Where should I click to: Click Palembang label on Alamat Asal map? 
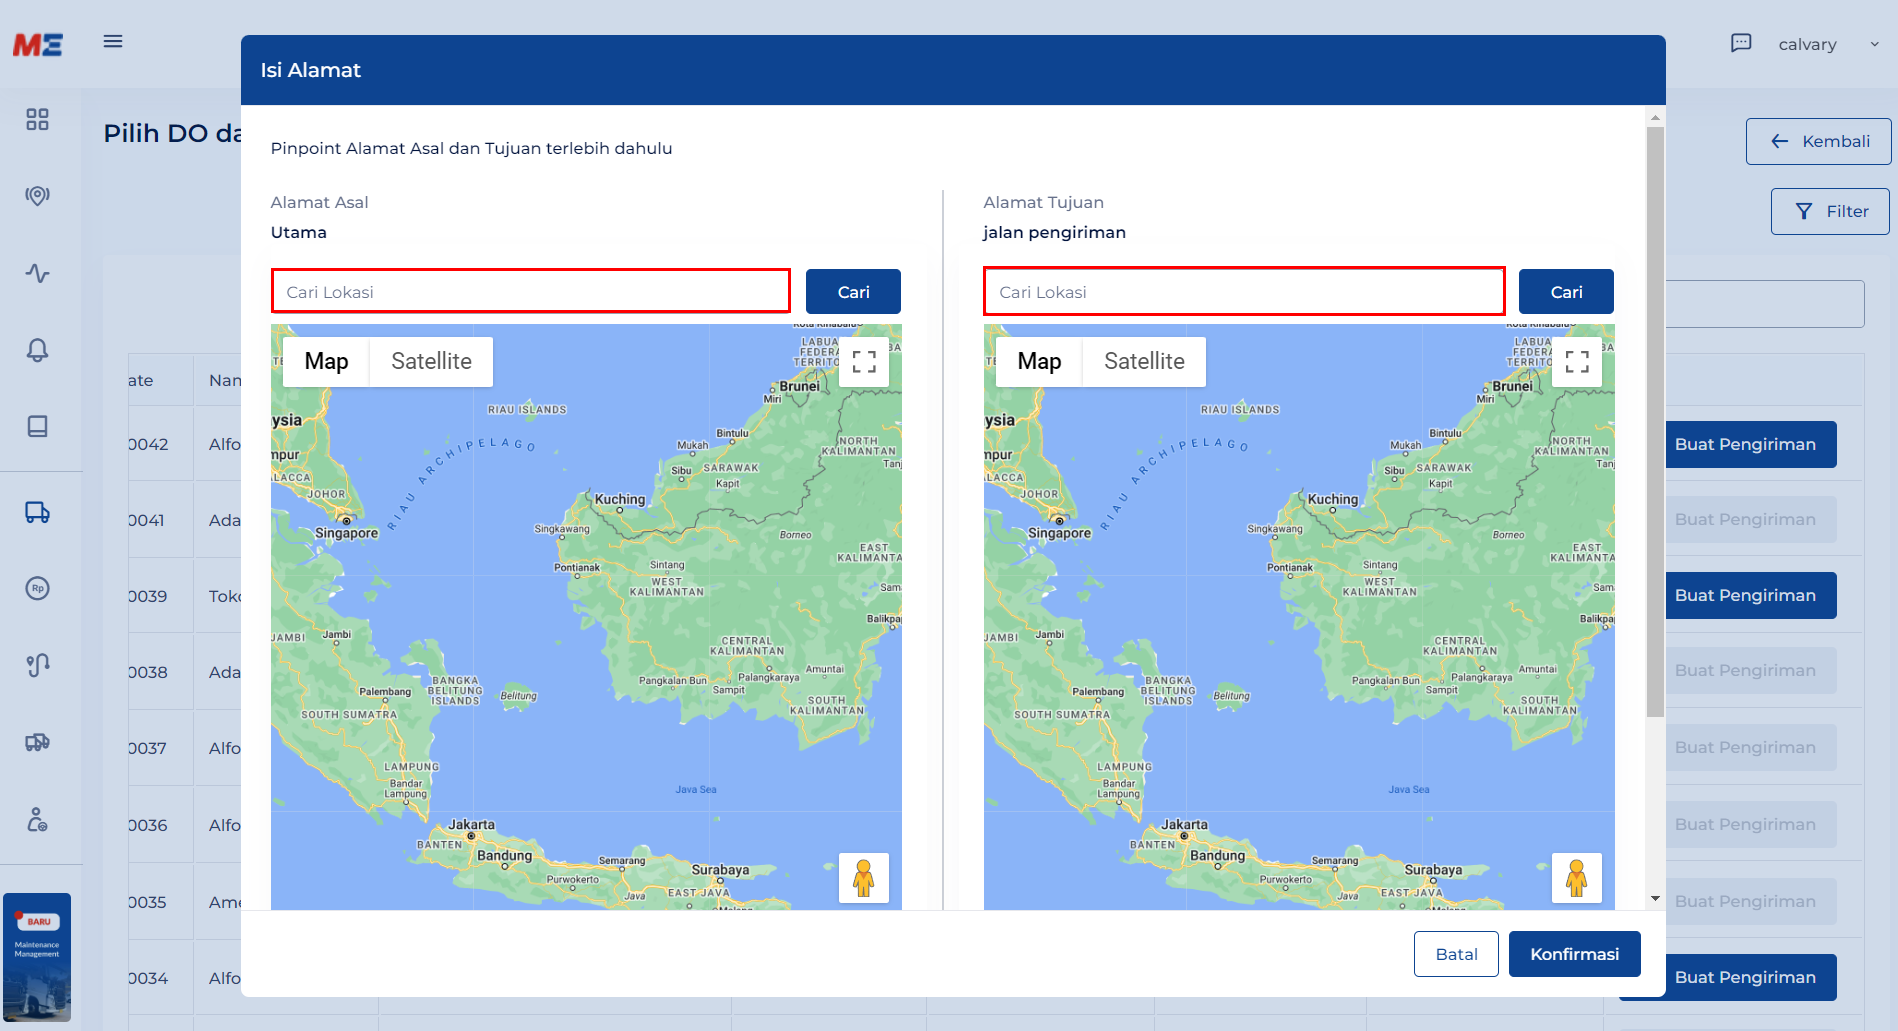pos(385,692)
